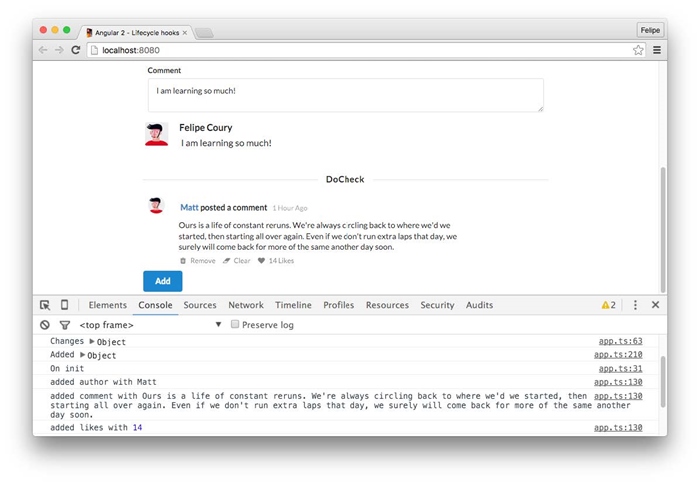The width and height of the screenshot is (700, 483).
Task: Click the eraser icon beside Clear
Action: 226,261
